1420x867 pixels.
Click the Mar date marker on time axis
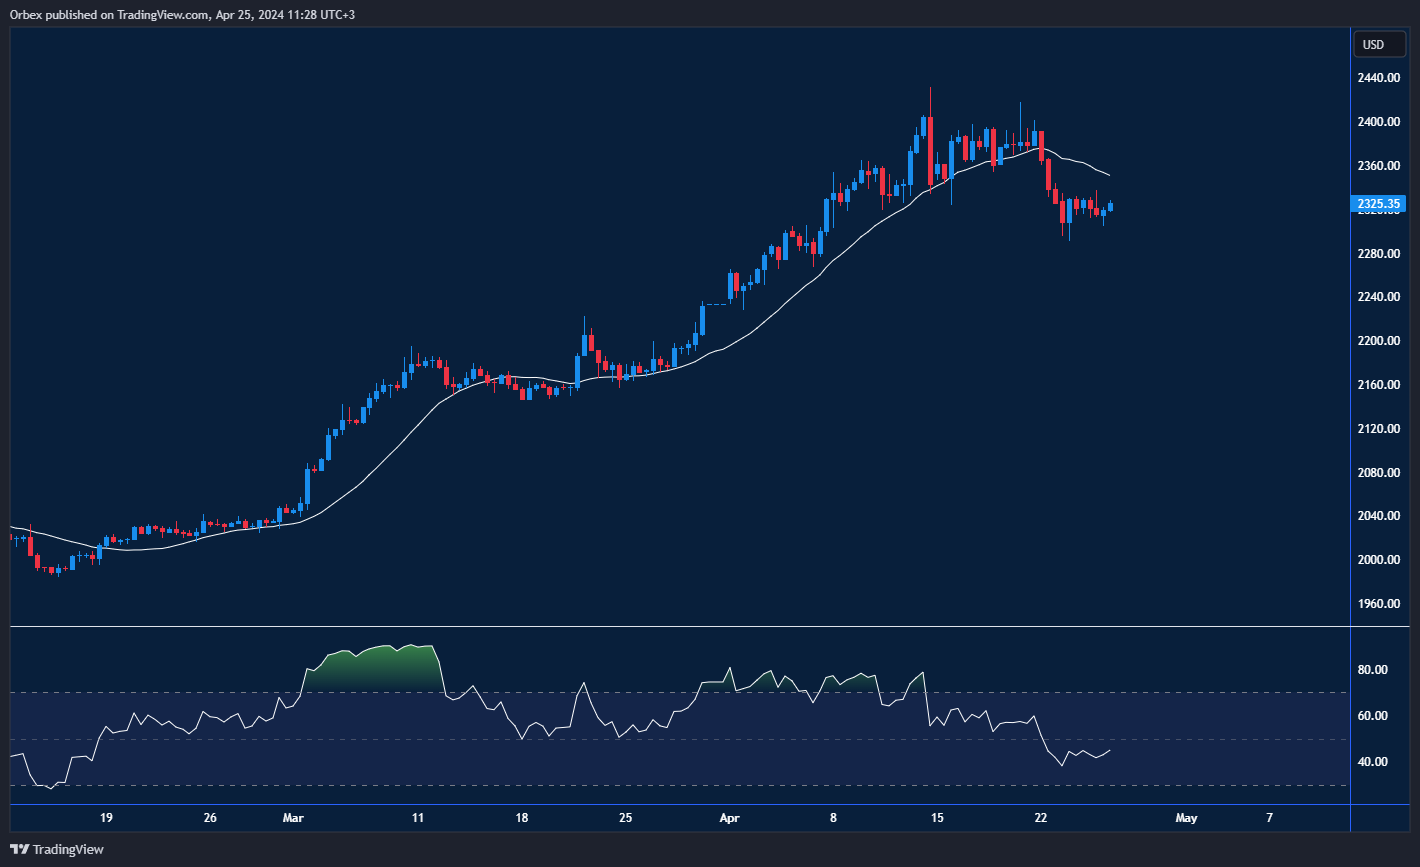click(x=293, y=818)
